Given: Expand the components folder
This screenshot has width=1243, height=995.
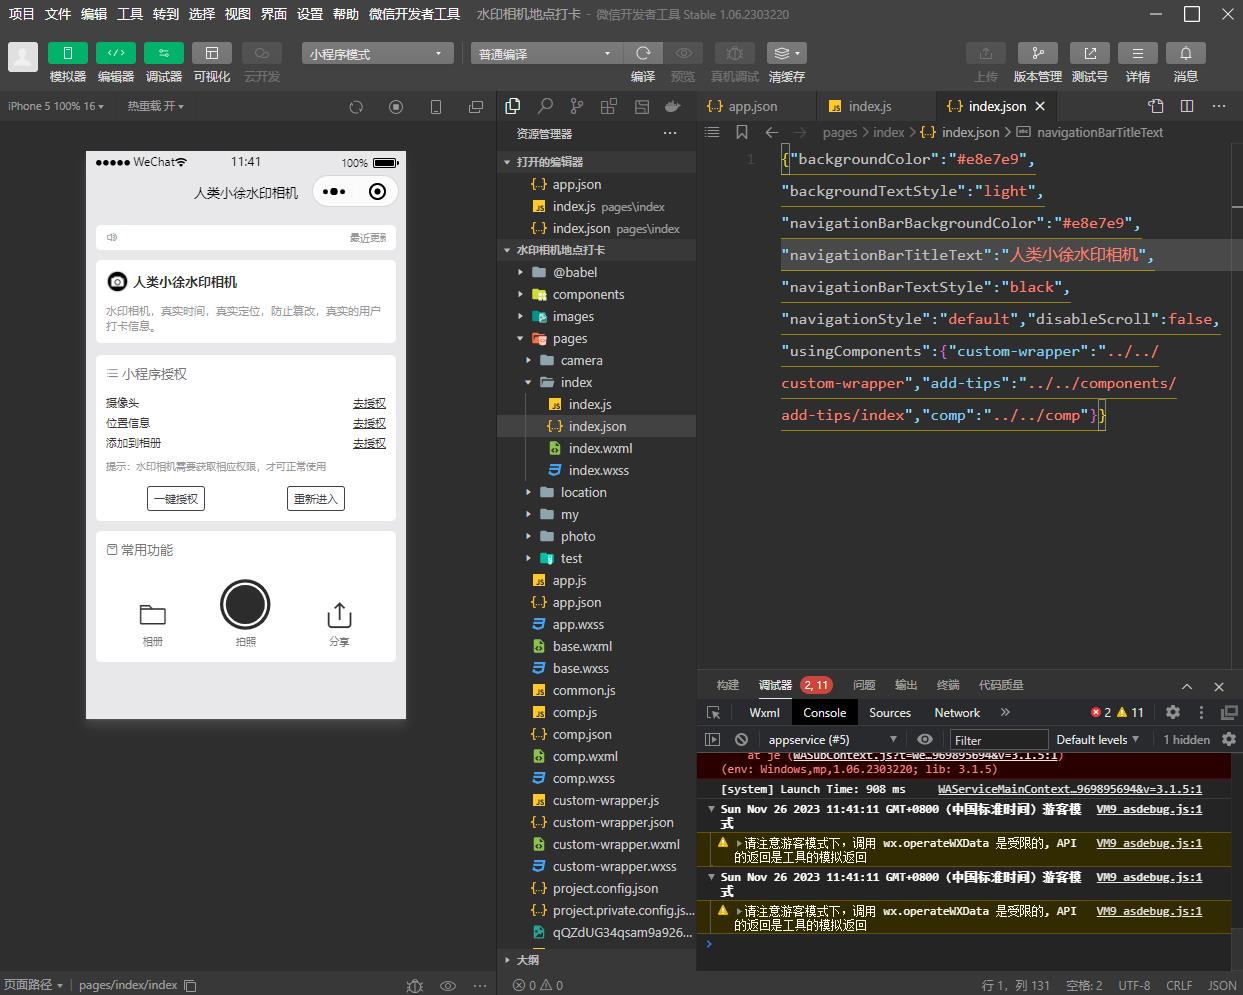Looking at the screenshot, I should [x=588, y=294].
